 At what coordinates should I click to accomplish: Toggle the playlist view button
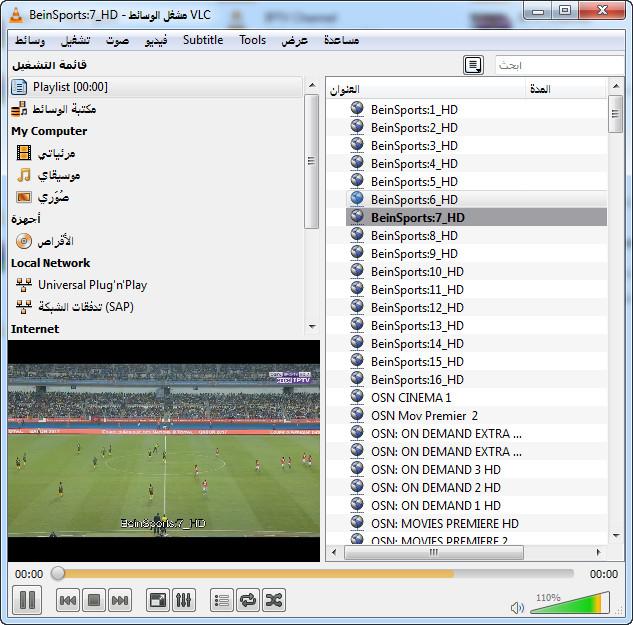[222, 600]
